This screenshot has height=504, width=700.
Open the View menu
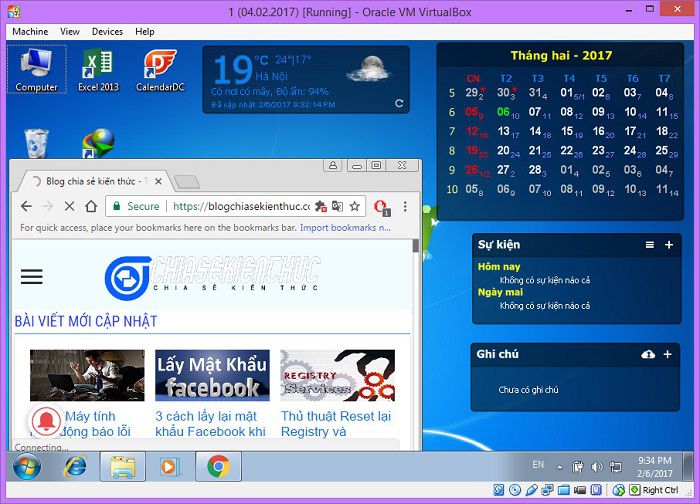click(x=70, y=32)
